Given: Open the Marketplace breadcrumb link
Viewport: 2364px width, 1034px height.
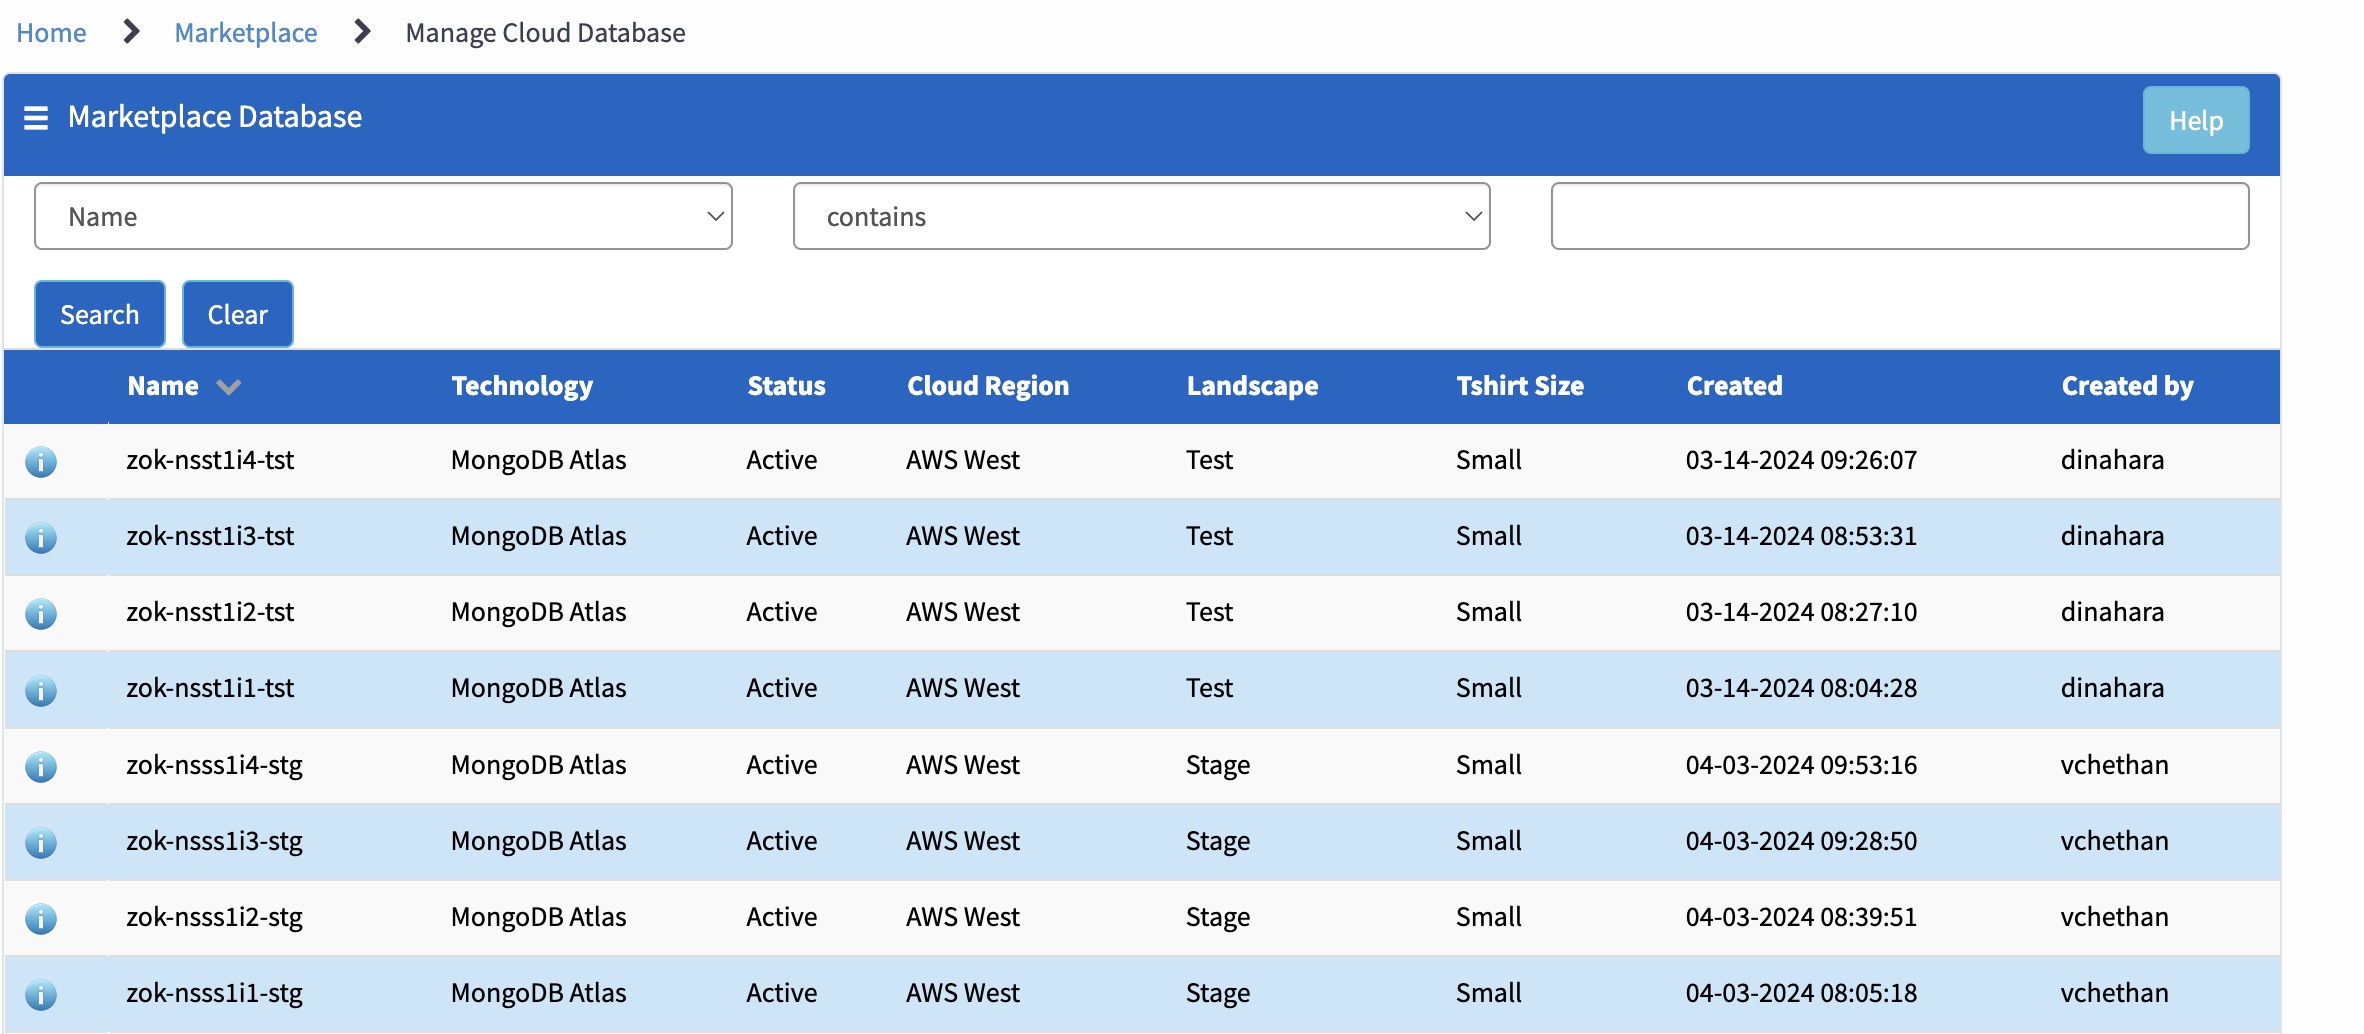Looking at the screenshot, I should coord(246,32).
